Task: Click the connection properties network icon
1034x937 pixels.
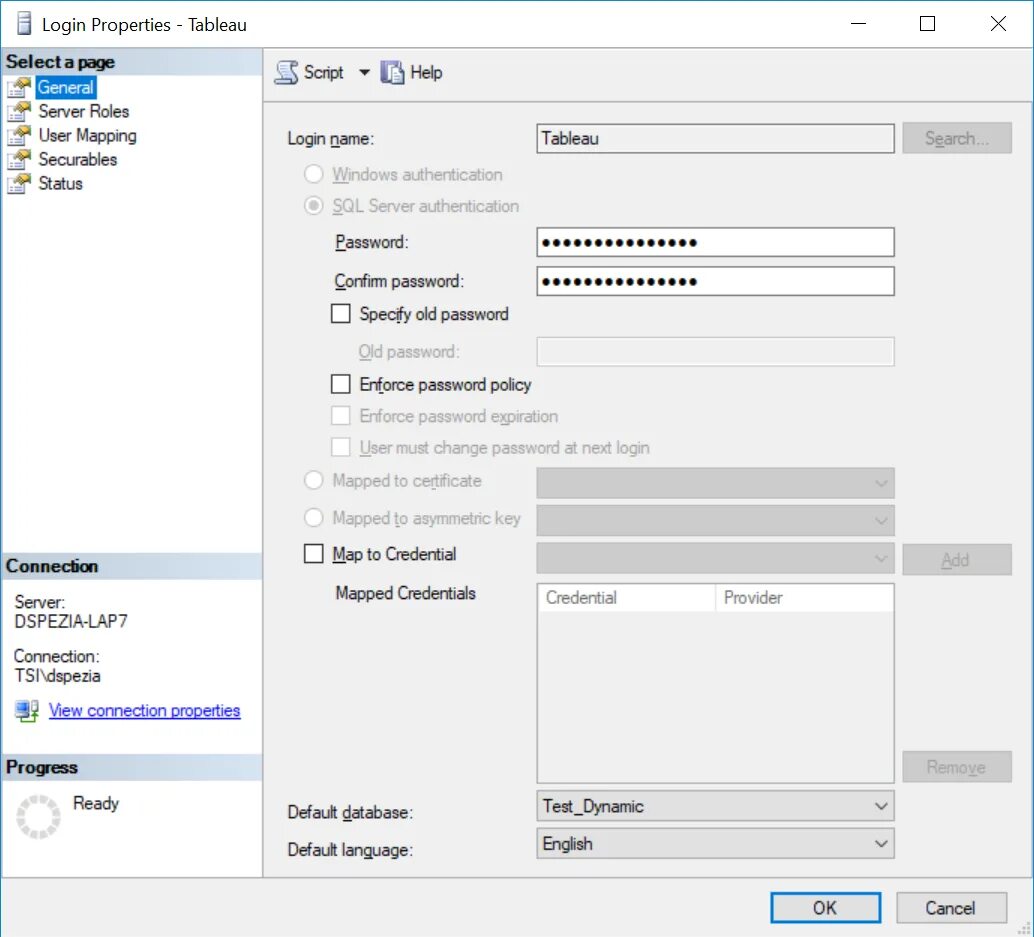Action: click(x=27, y=711)
